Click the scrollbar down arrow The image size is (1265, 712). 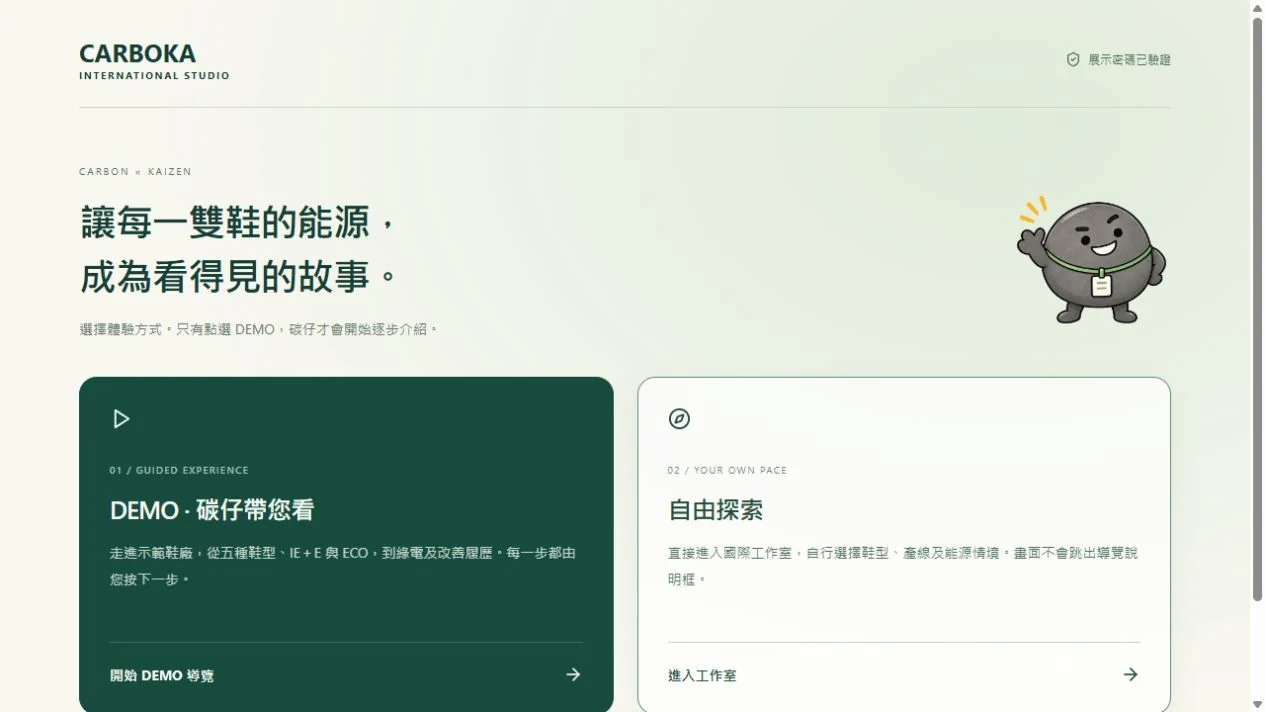tap(1257, 704)
